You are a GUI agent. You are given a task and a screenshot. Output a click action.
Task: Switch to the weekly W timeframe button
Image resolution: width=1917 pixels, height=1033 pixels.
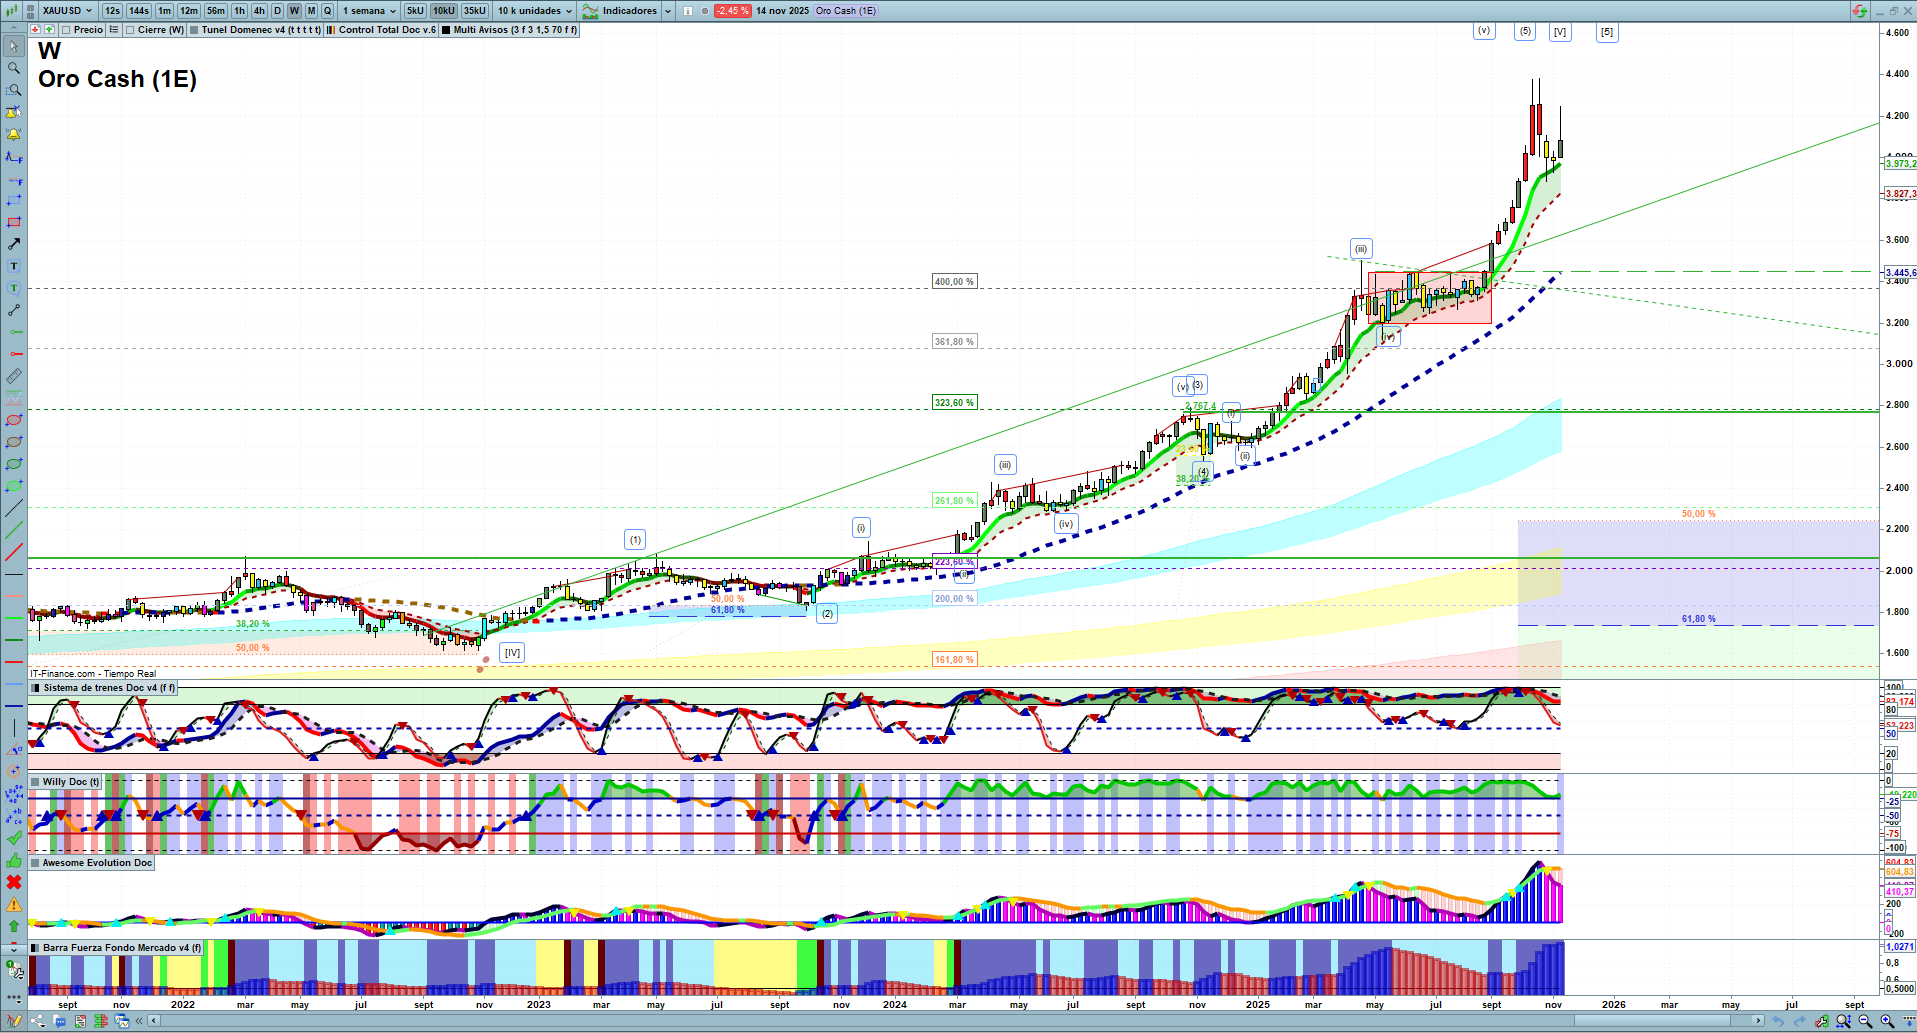[x=294, y=11]
